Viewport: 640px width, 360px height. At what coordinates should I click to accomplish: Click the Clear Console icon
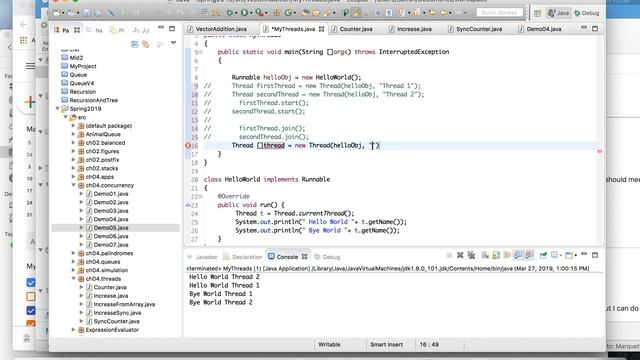(485, 255)
